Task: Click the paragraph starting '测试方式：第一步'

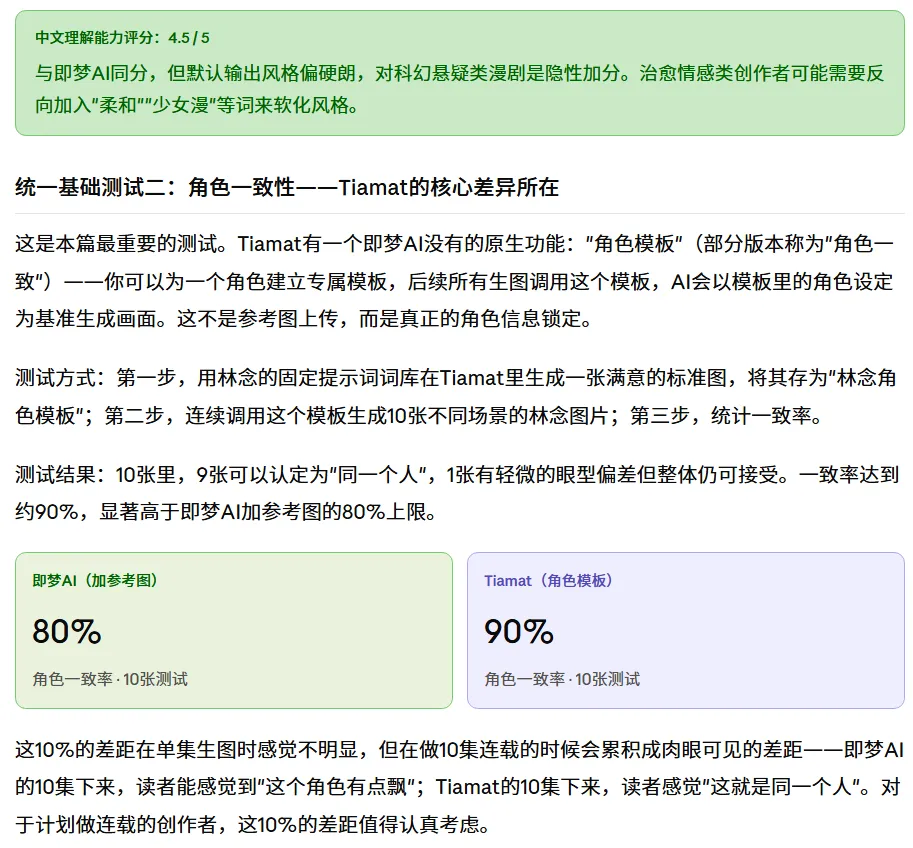Action: click(x=456, y=397)
